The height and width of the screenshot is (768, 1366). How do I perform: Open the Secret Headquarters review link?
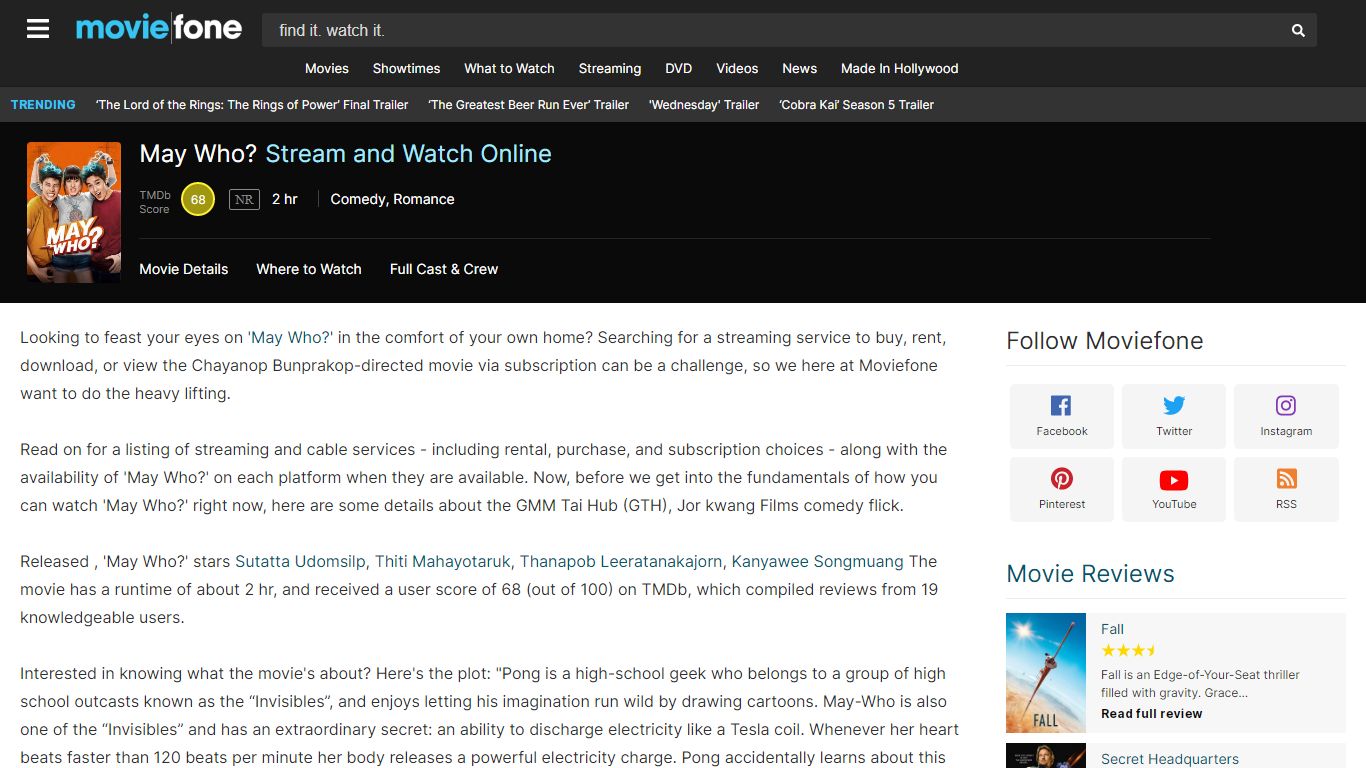coord(1169,759)
